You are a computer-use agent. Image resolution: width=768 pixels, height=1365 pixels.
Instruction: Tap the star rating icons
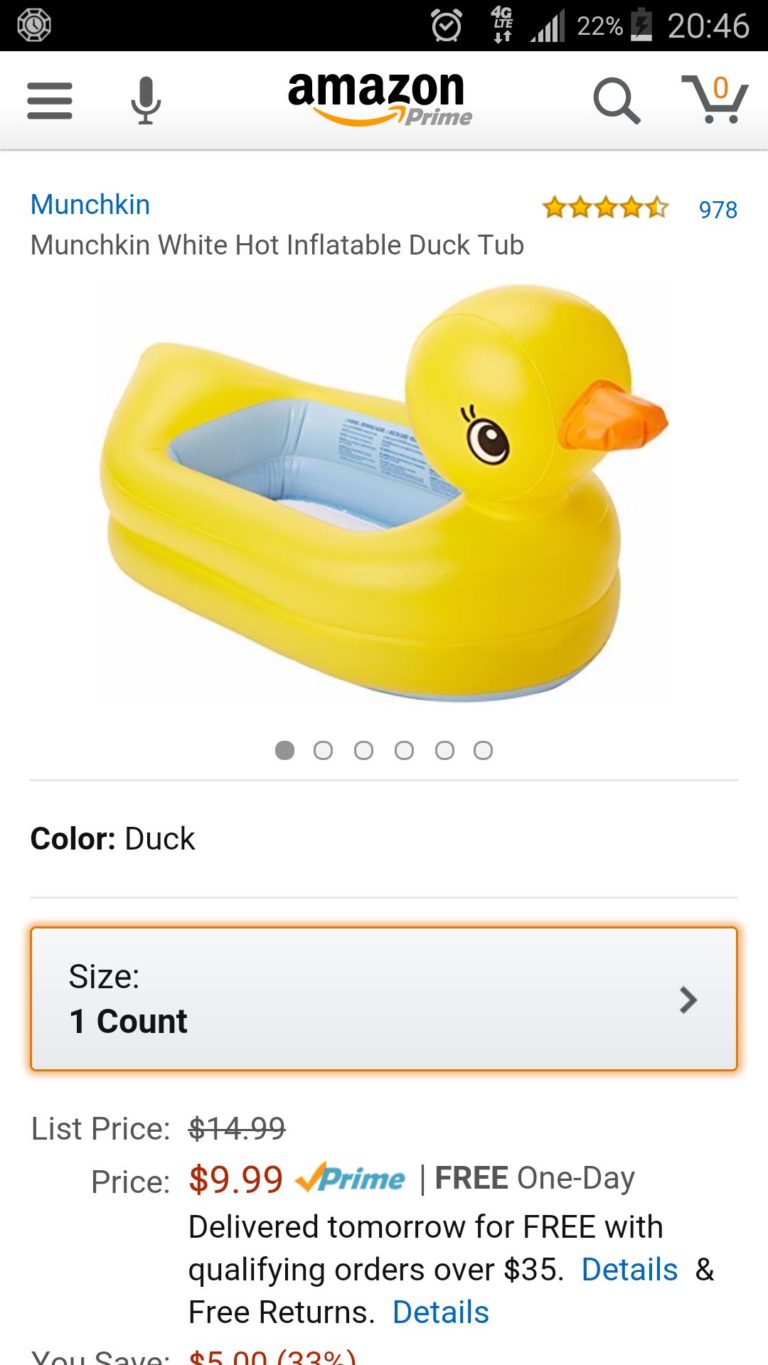pyautogui.click(x=604, y=208)
